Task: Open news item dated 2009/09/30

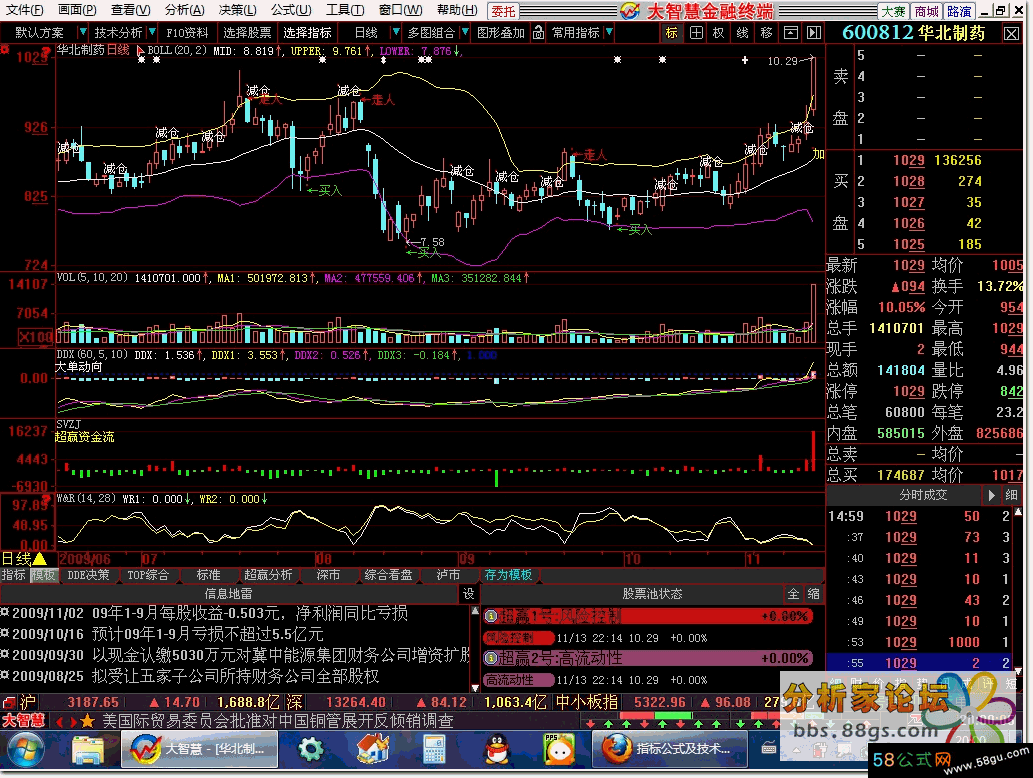Action: [236, 655]
